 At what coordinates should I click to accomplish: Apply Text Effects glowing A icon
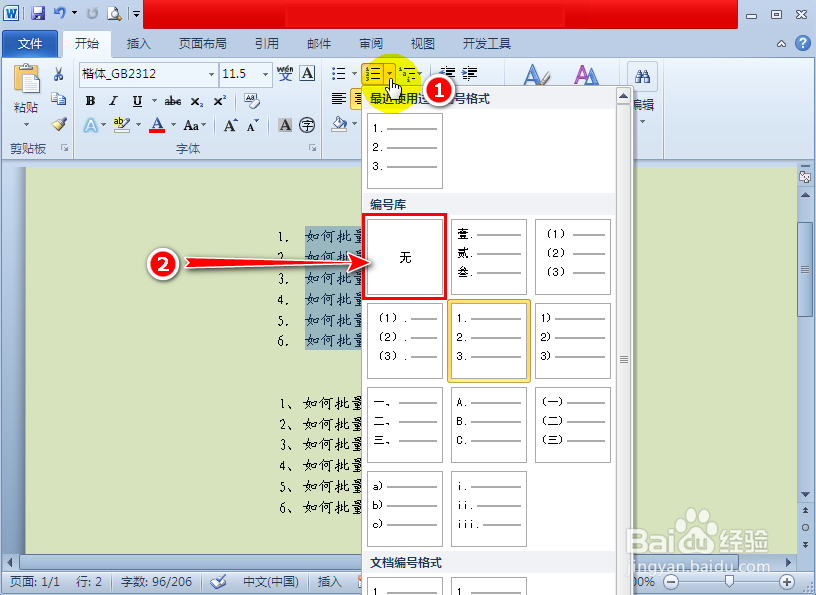coord(91,125)
